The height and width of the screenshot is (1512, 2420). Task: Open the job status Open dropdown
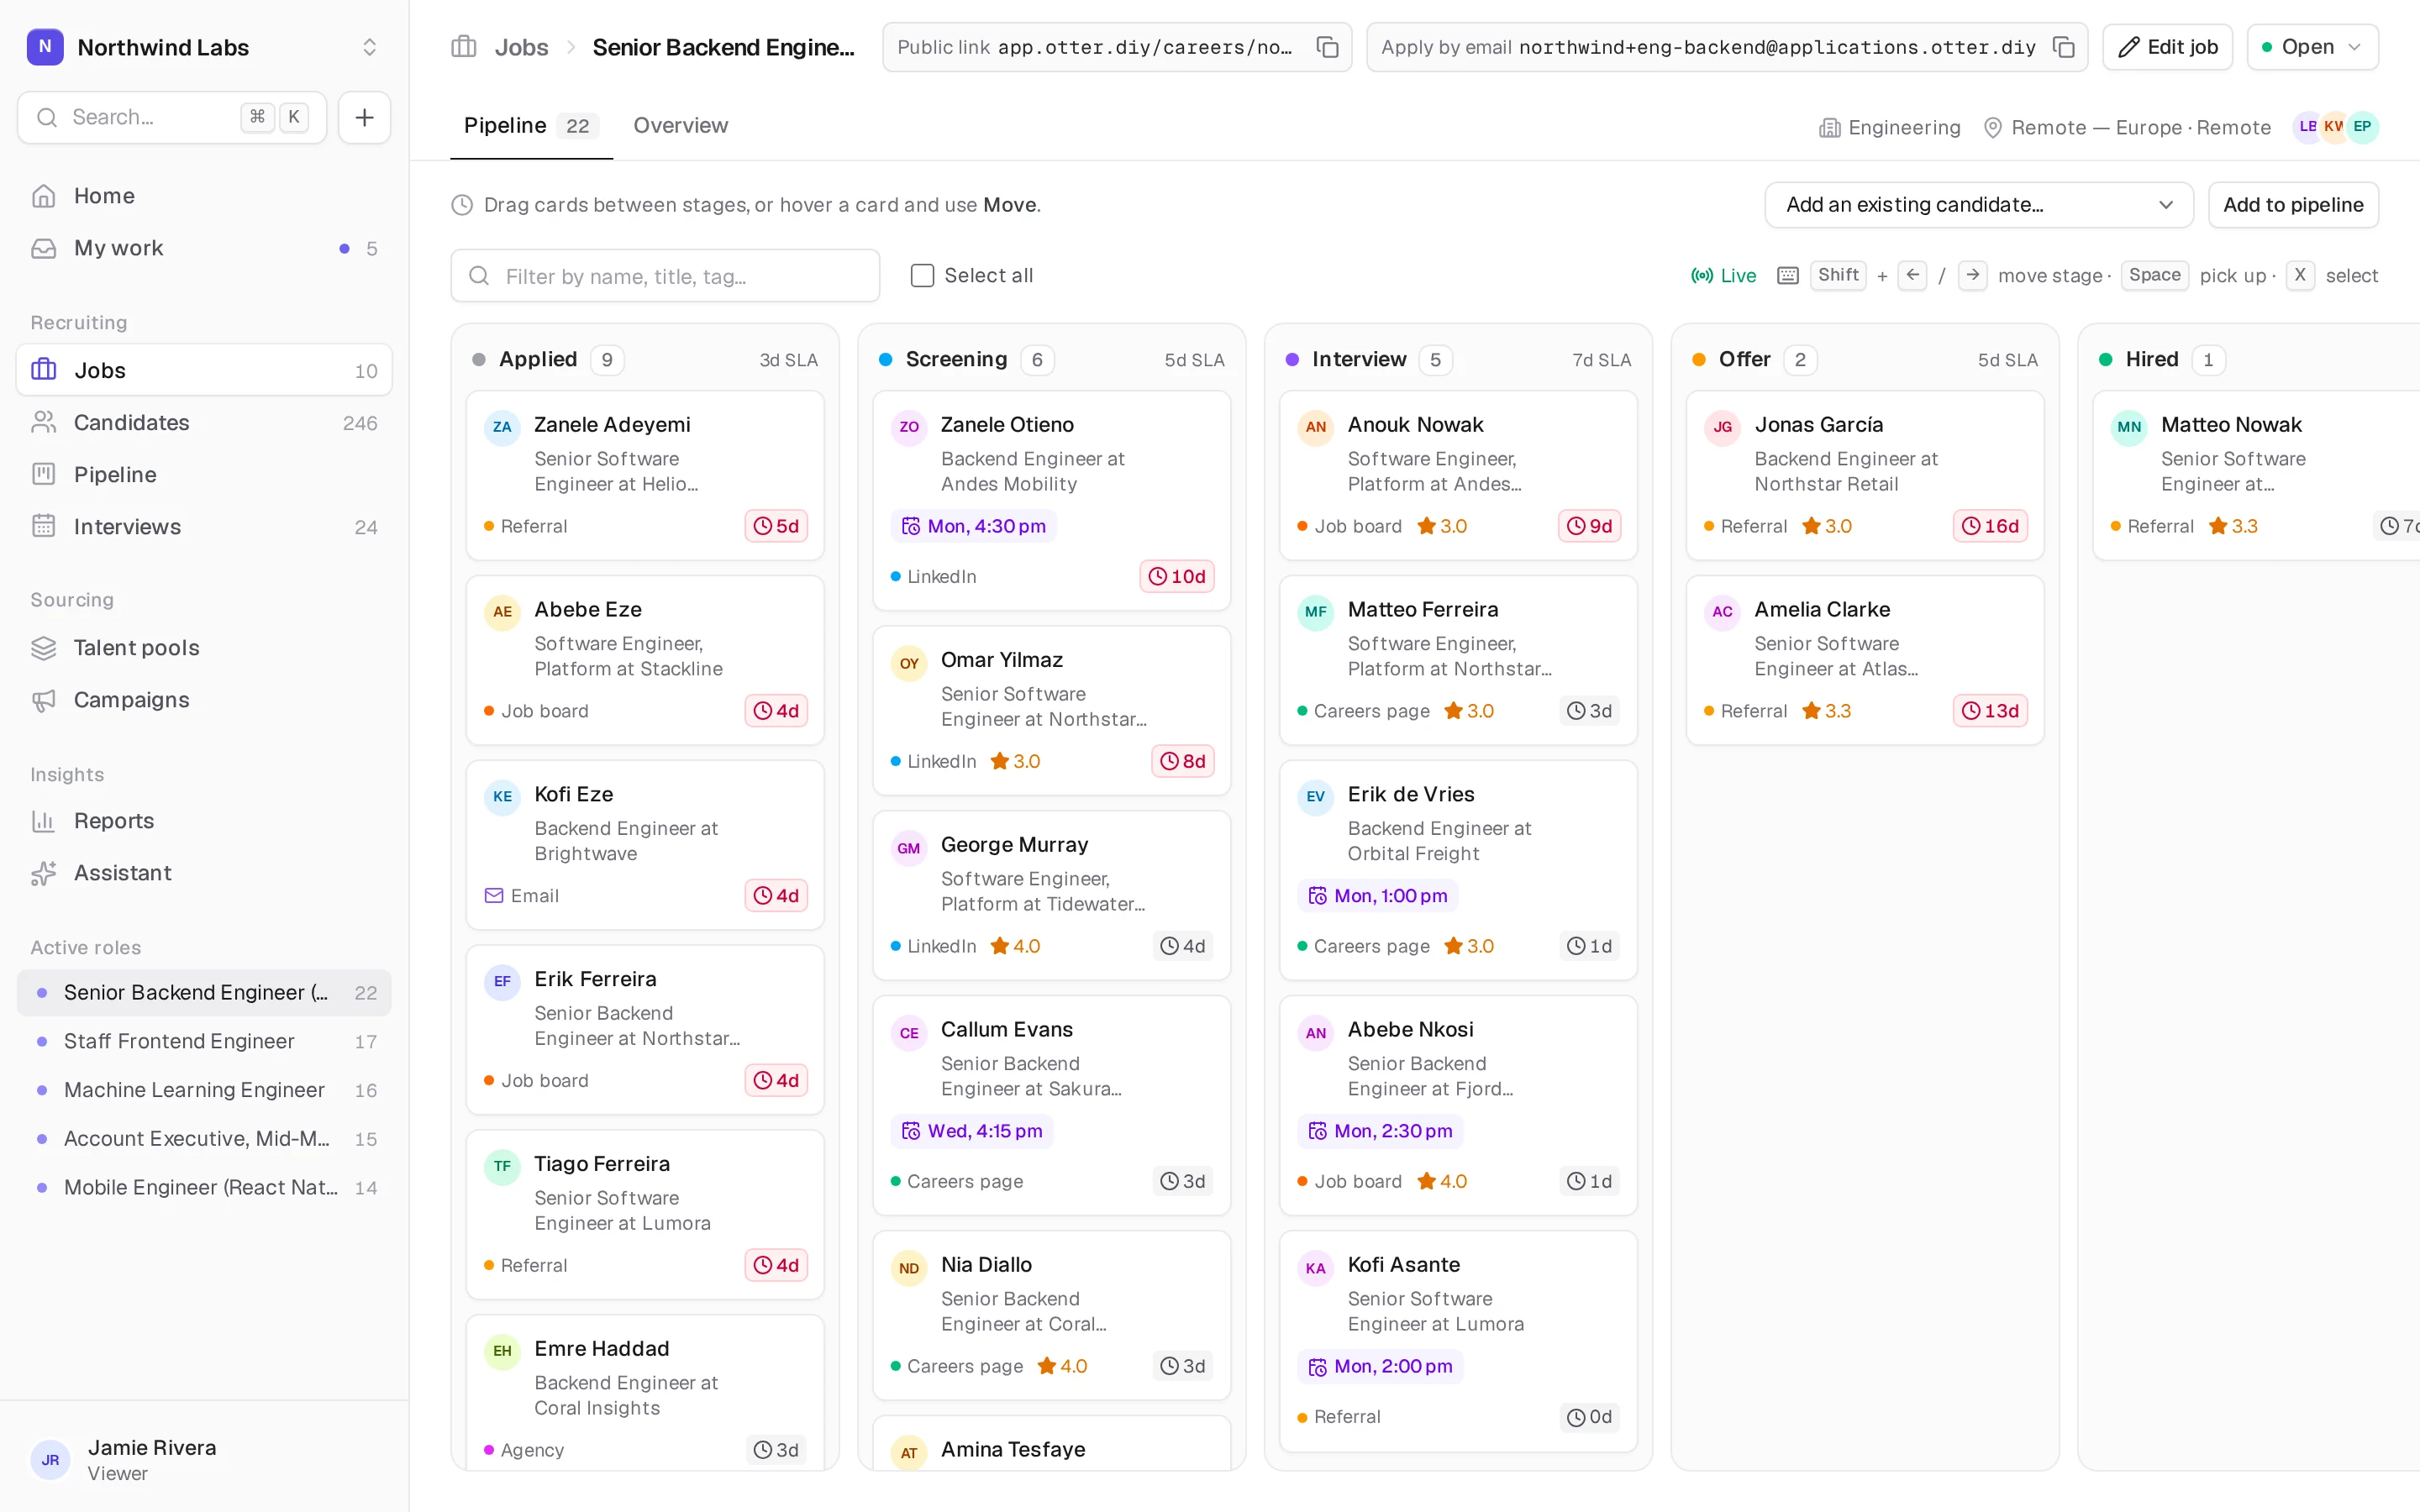pos(2312,47)
